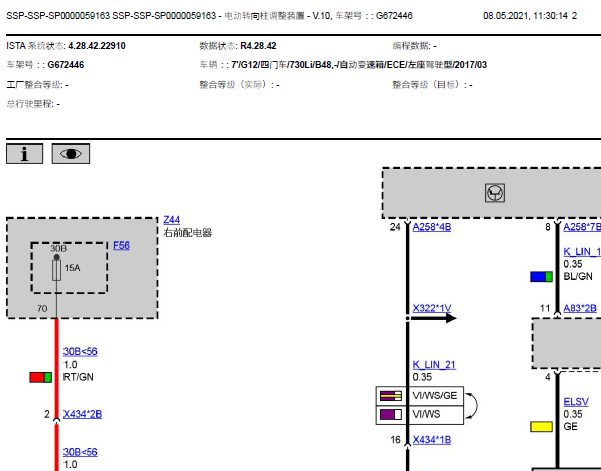The height and width of the screenshot is (471, 601).
Task: Click the color swap curved arrow icon
Action: pyautogui.click(x=472, y=405)
